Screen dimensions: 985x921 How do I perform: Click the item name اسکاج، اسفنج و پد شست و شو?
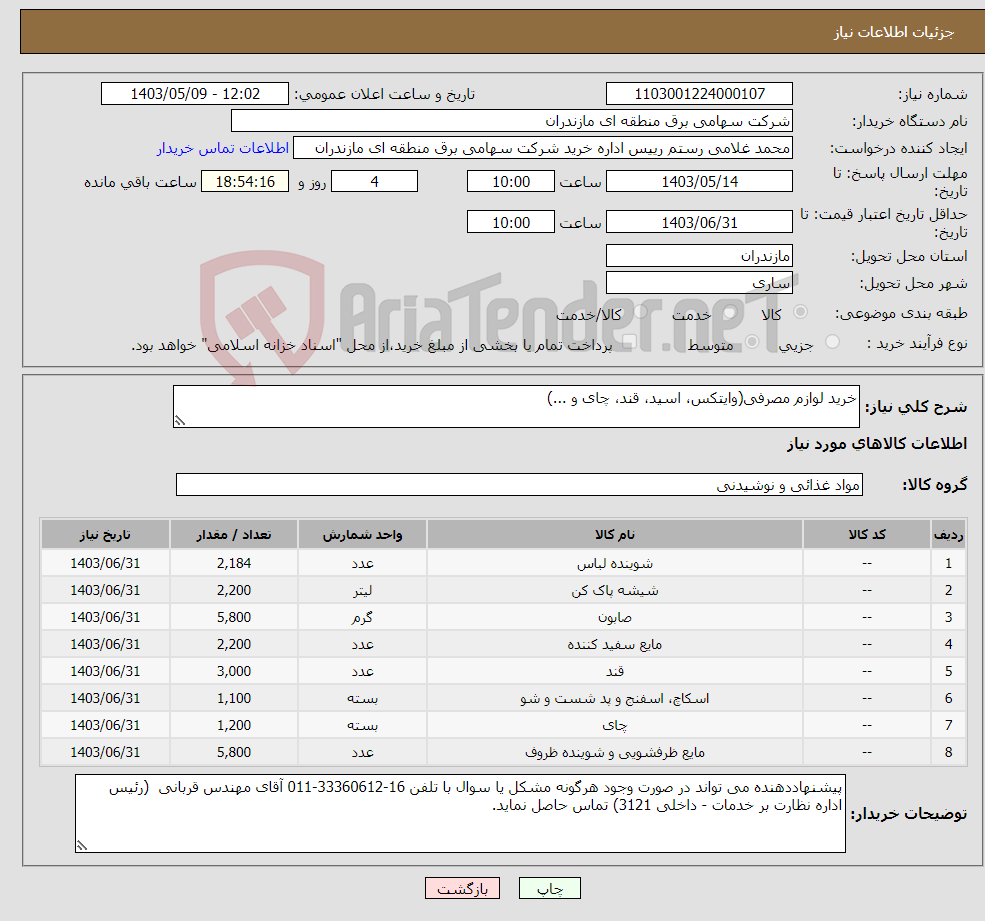pyautogui.click(x=614, y=699)
